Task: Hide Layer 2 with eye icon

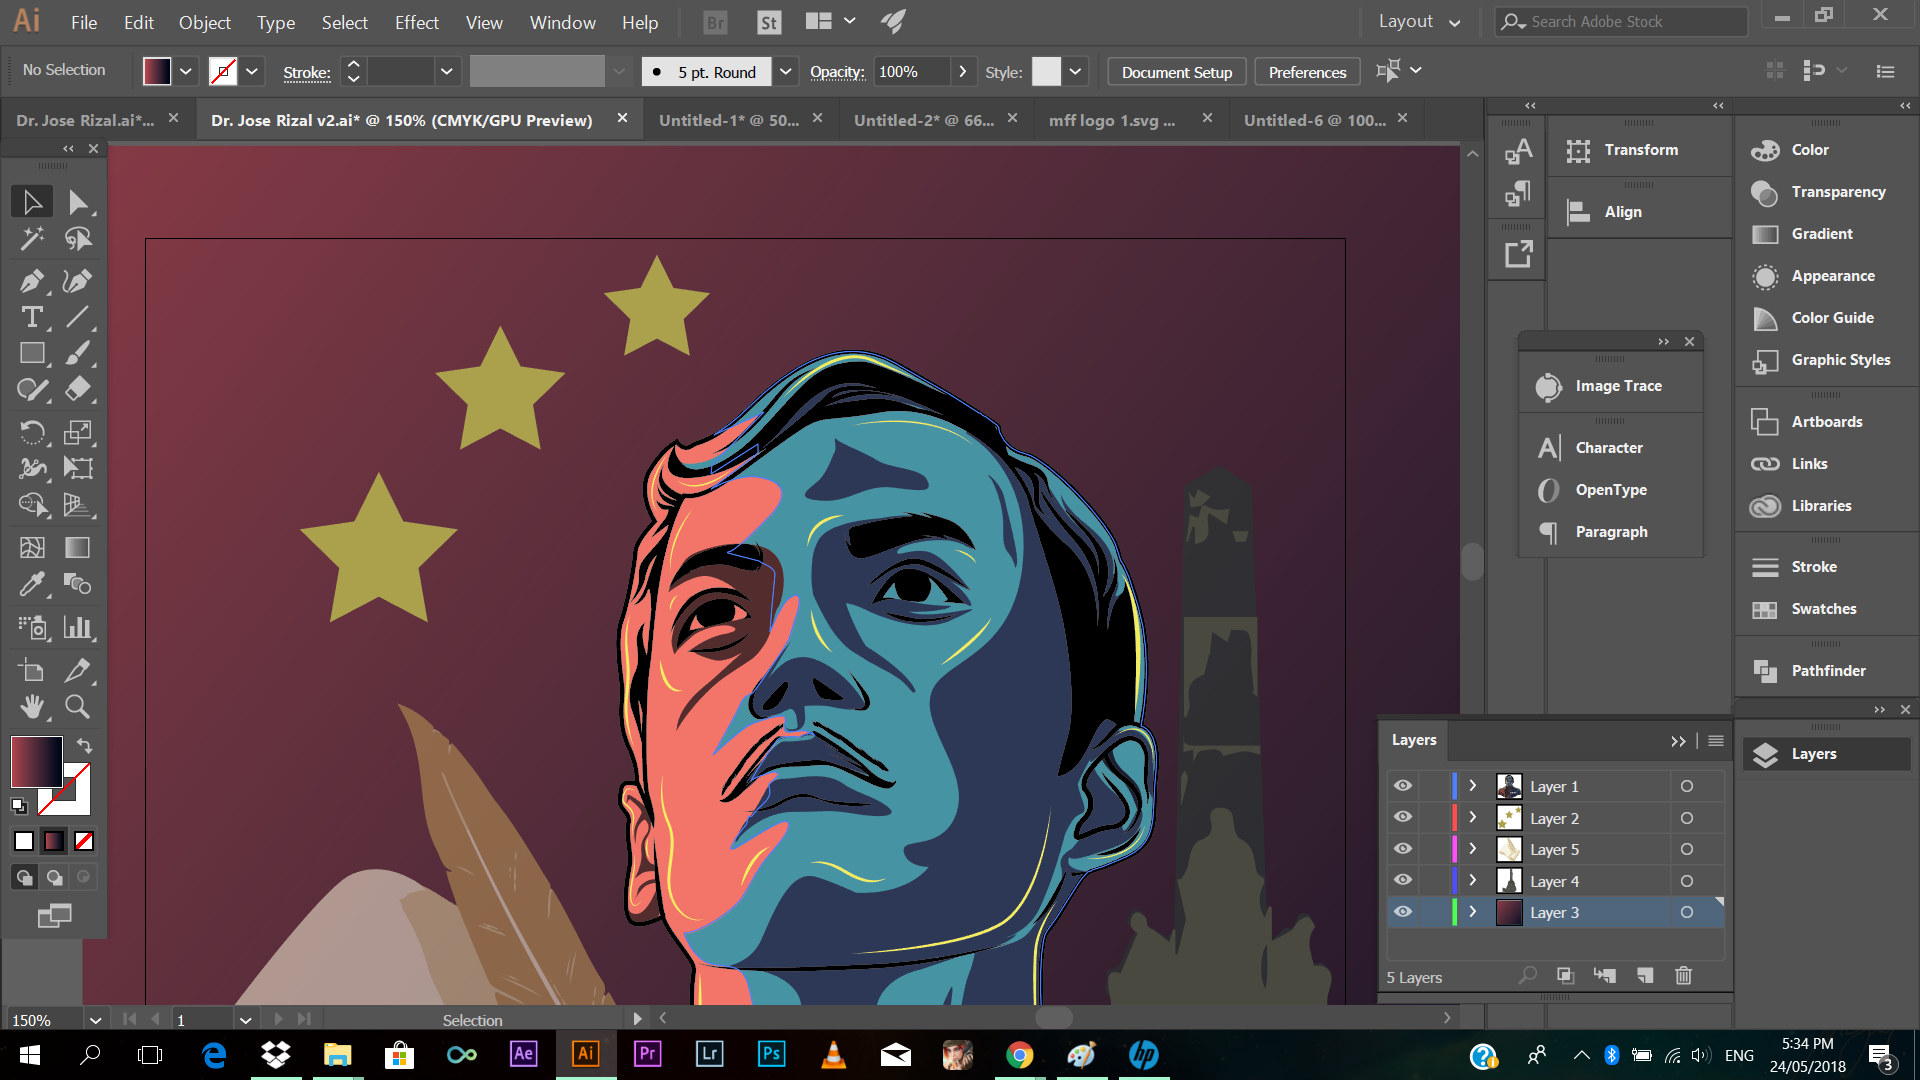Action: 1403,817
